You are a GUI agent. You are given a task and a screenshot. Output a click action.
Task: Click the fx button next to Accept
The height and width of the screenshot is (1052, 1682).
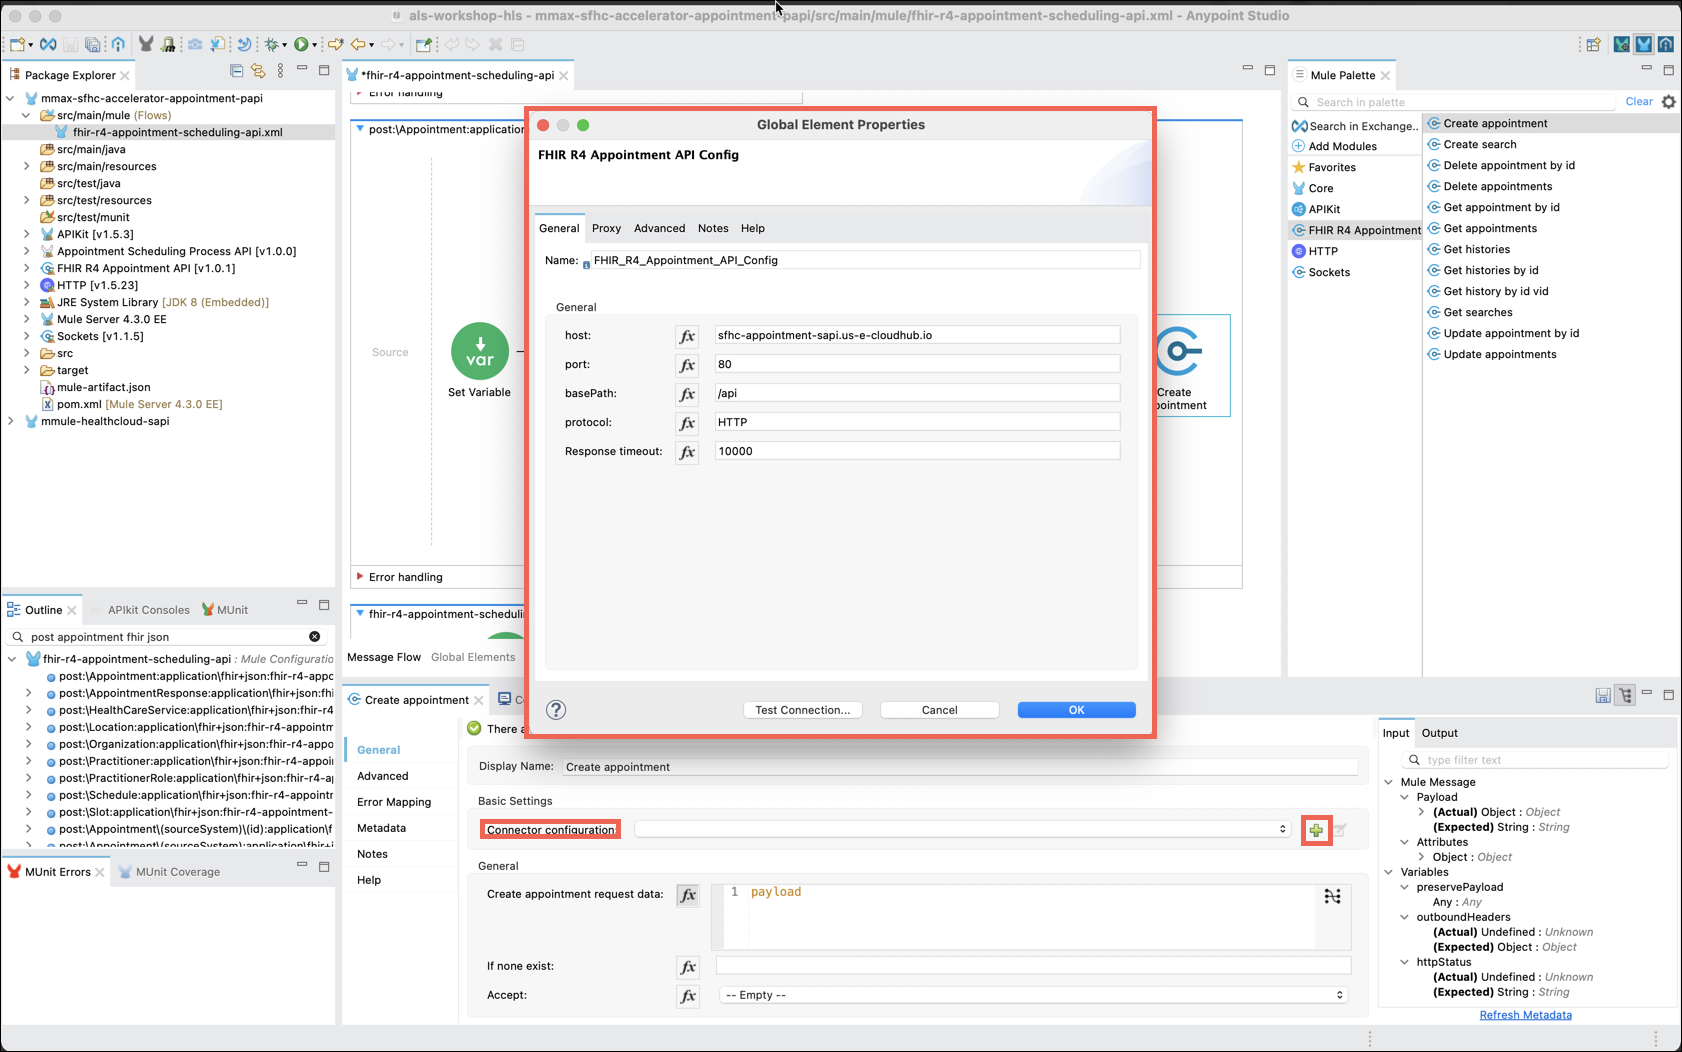coord(688,996)
